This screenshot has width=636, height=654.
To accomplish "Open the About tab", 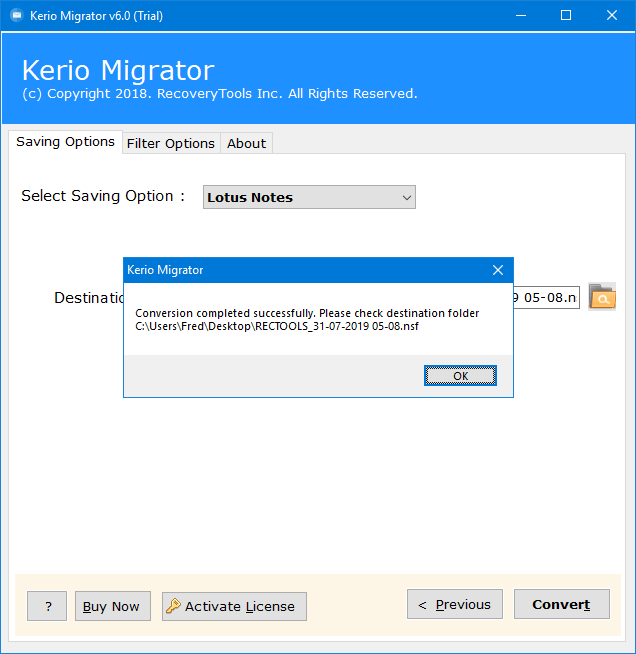I will (246, 143).
